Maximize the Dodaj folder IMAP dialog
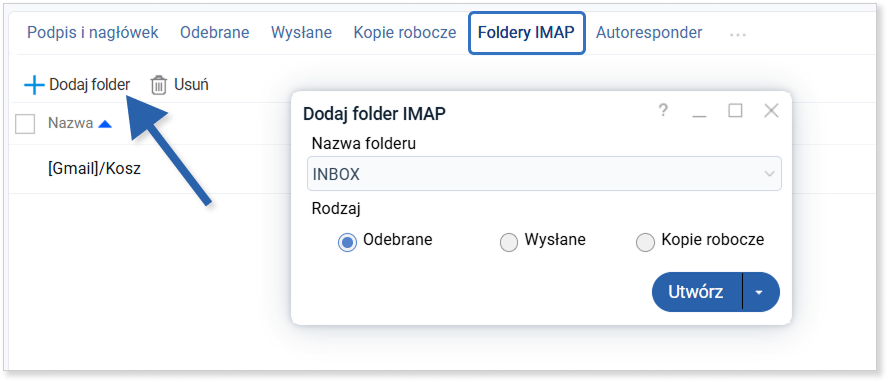The image size is (888, 382). [735, 110]
